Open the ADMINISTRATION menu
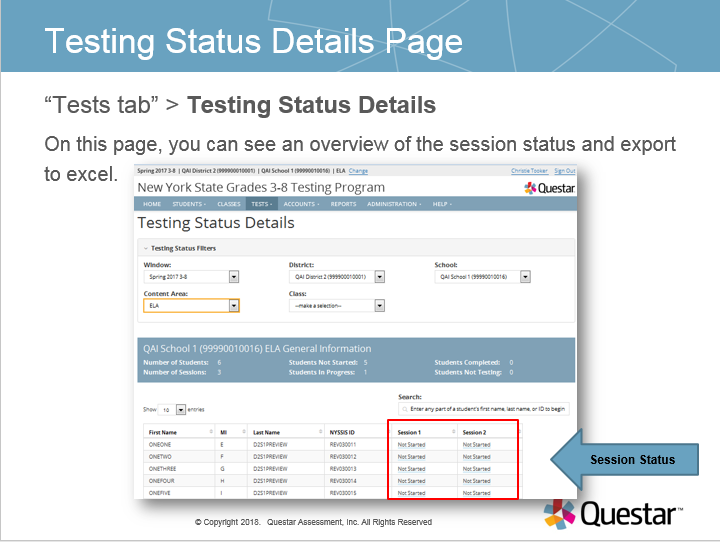720x542 pixels. (x=394, y=204)
